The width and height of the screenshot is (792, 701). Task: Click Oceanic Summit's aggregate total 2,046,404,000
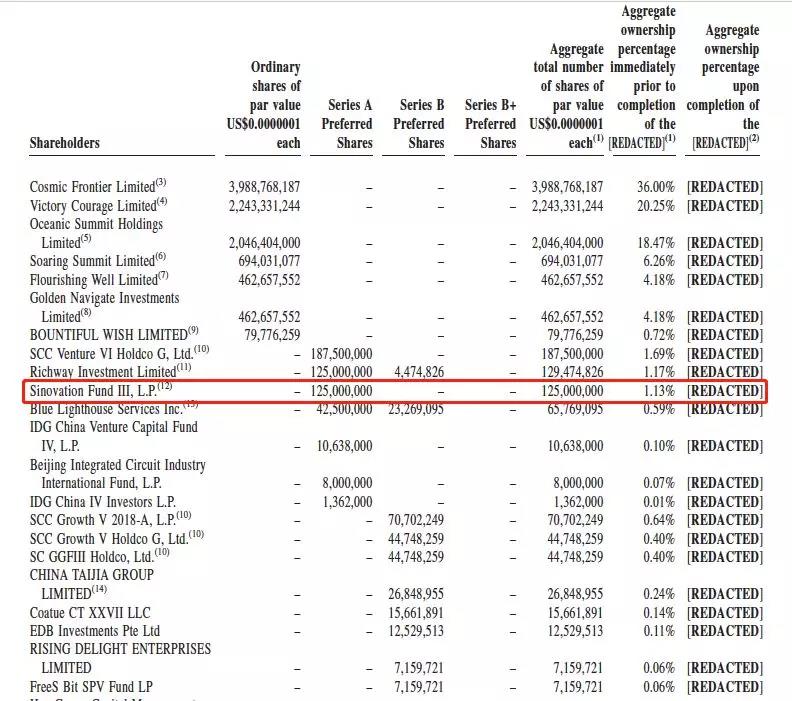567,243
